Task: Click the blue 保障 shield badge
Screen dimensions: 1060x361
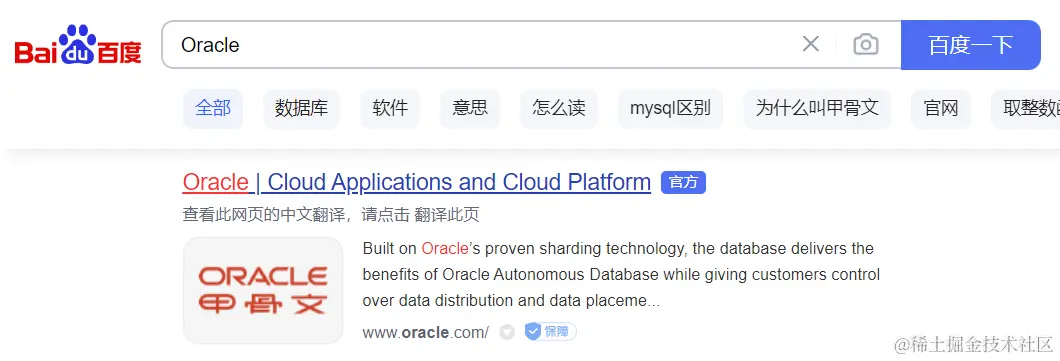Action: tap(550, 331)
